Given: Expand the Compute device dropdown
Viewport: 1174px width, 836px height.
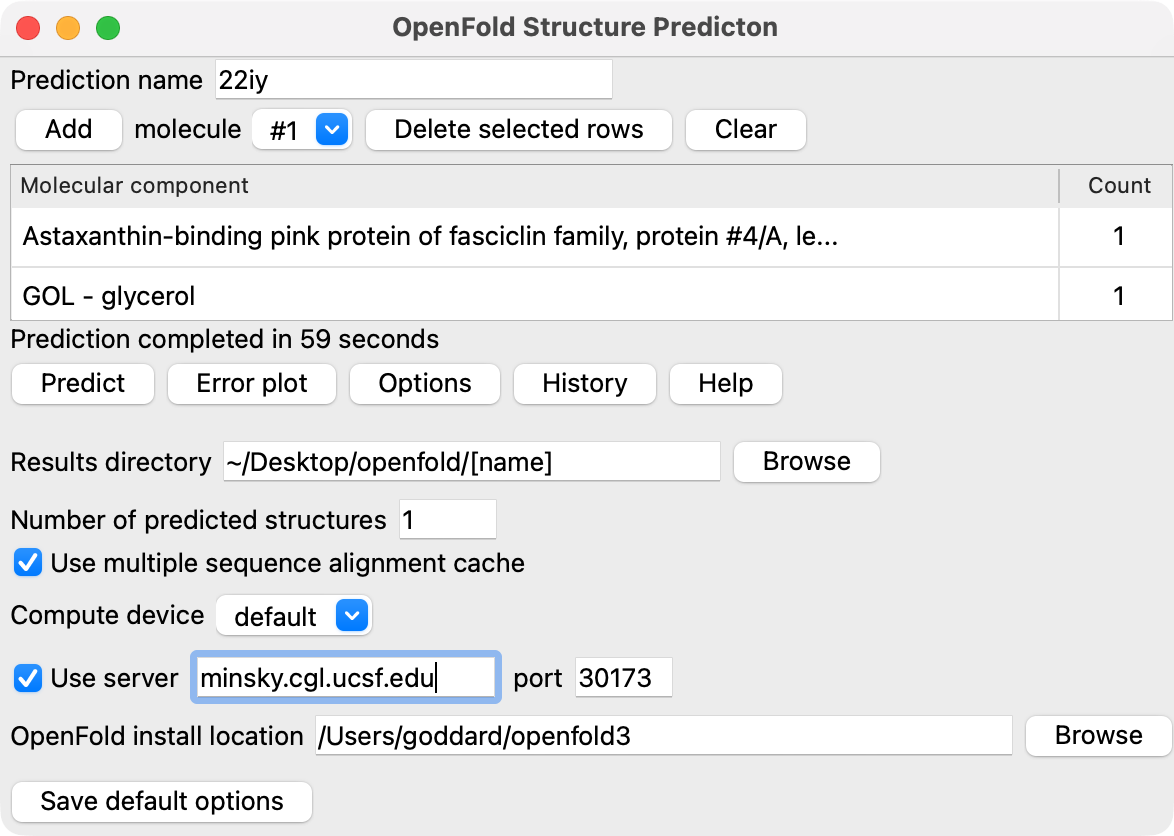Looking at the screenshot, I should point(293,616).
